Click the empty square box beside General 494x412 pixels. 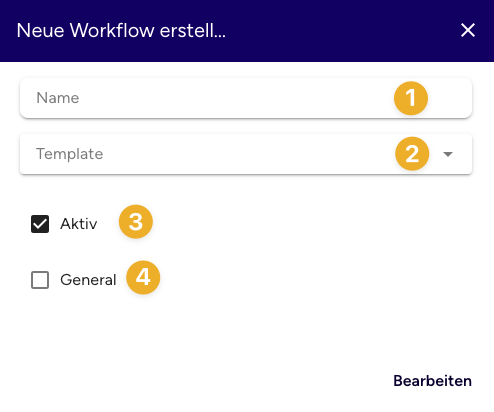(40, 280)
